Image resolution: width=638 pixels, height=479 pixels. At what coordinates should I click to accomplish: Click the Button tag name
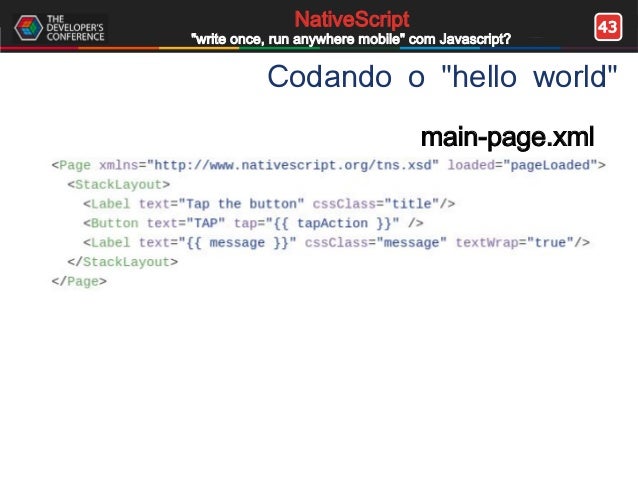[x=115, y=223]
